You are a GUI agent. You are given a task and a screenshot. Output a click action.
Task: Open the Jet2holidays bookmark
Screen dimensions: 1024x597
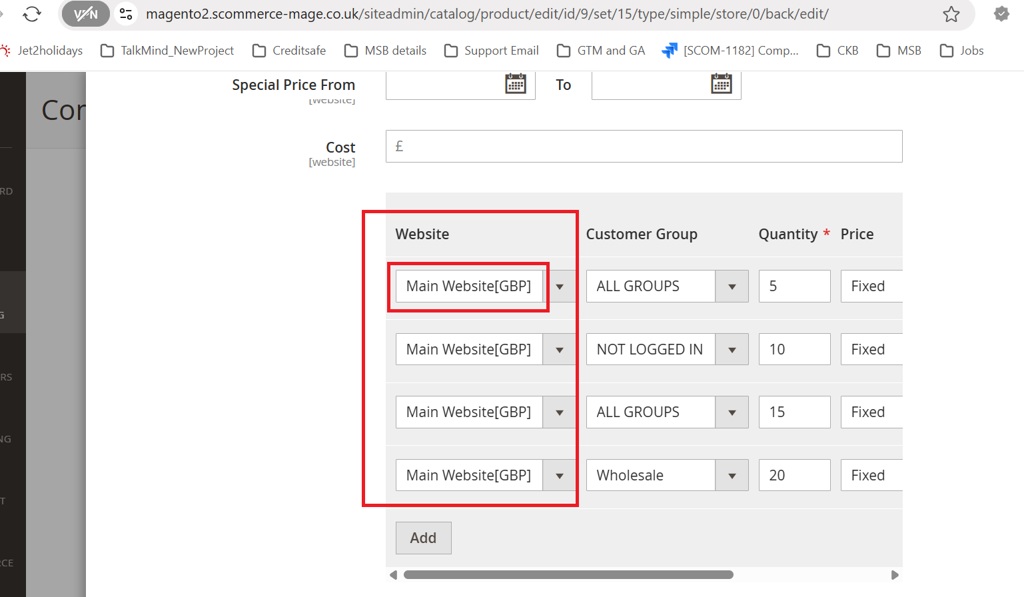pos(42,50)
